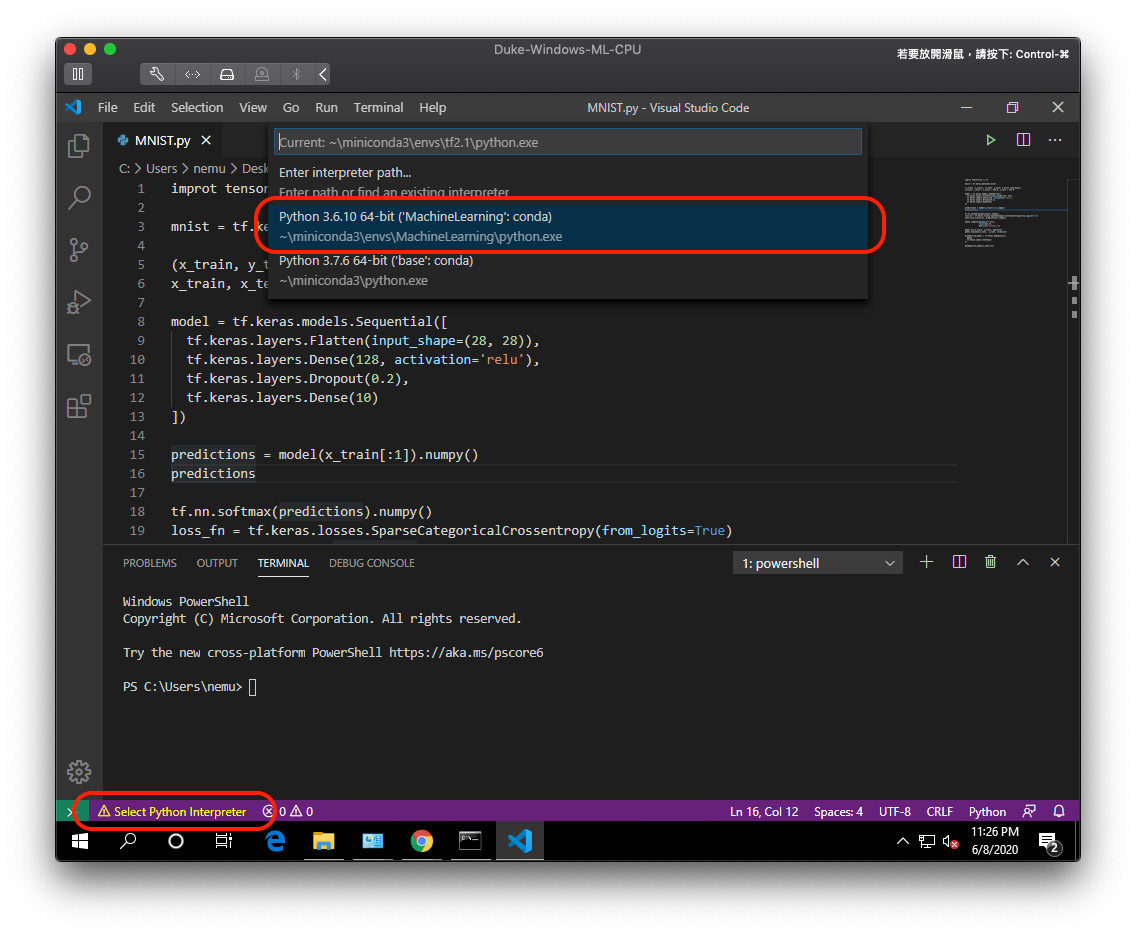Run the MNIST.py file with the play icon

pyautogui.click(x=990, y=140)
